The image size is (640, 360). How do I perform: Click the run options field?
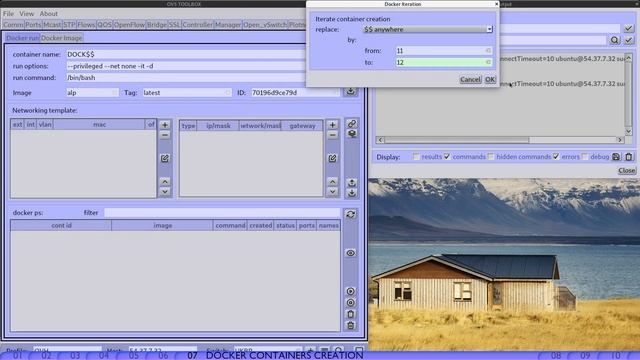(186, 66)
